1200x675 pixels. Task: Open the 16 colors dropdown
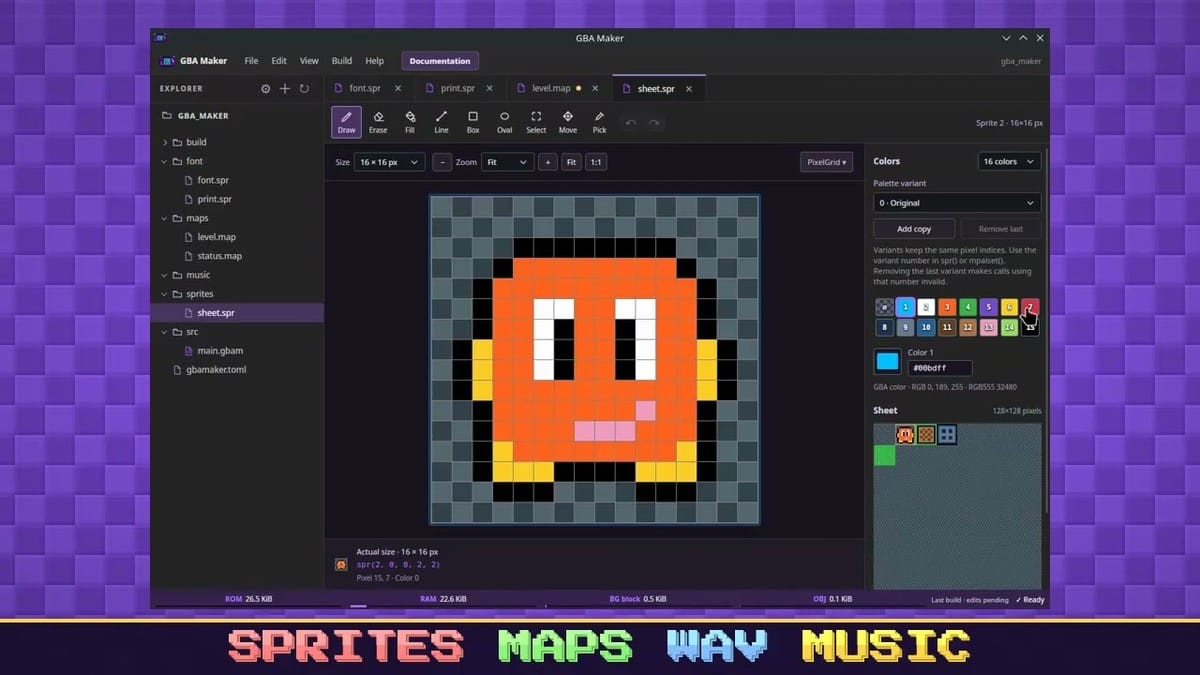pos(1009,161)
